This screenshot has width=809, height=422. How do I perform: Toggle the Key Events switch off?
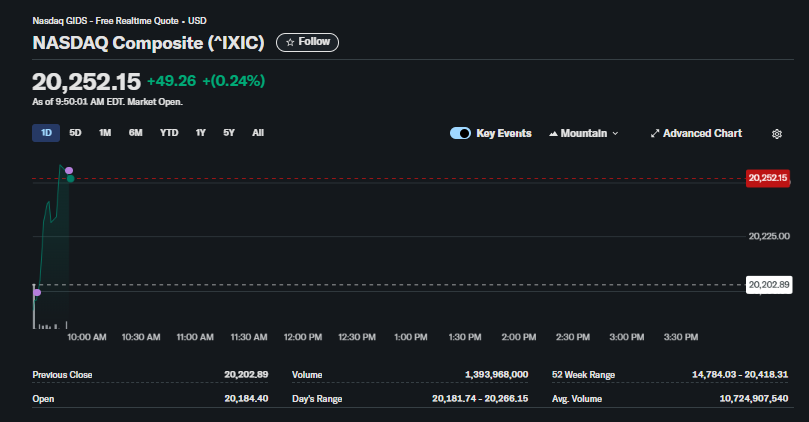(x=460, y=133)
